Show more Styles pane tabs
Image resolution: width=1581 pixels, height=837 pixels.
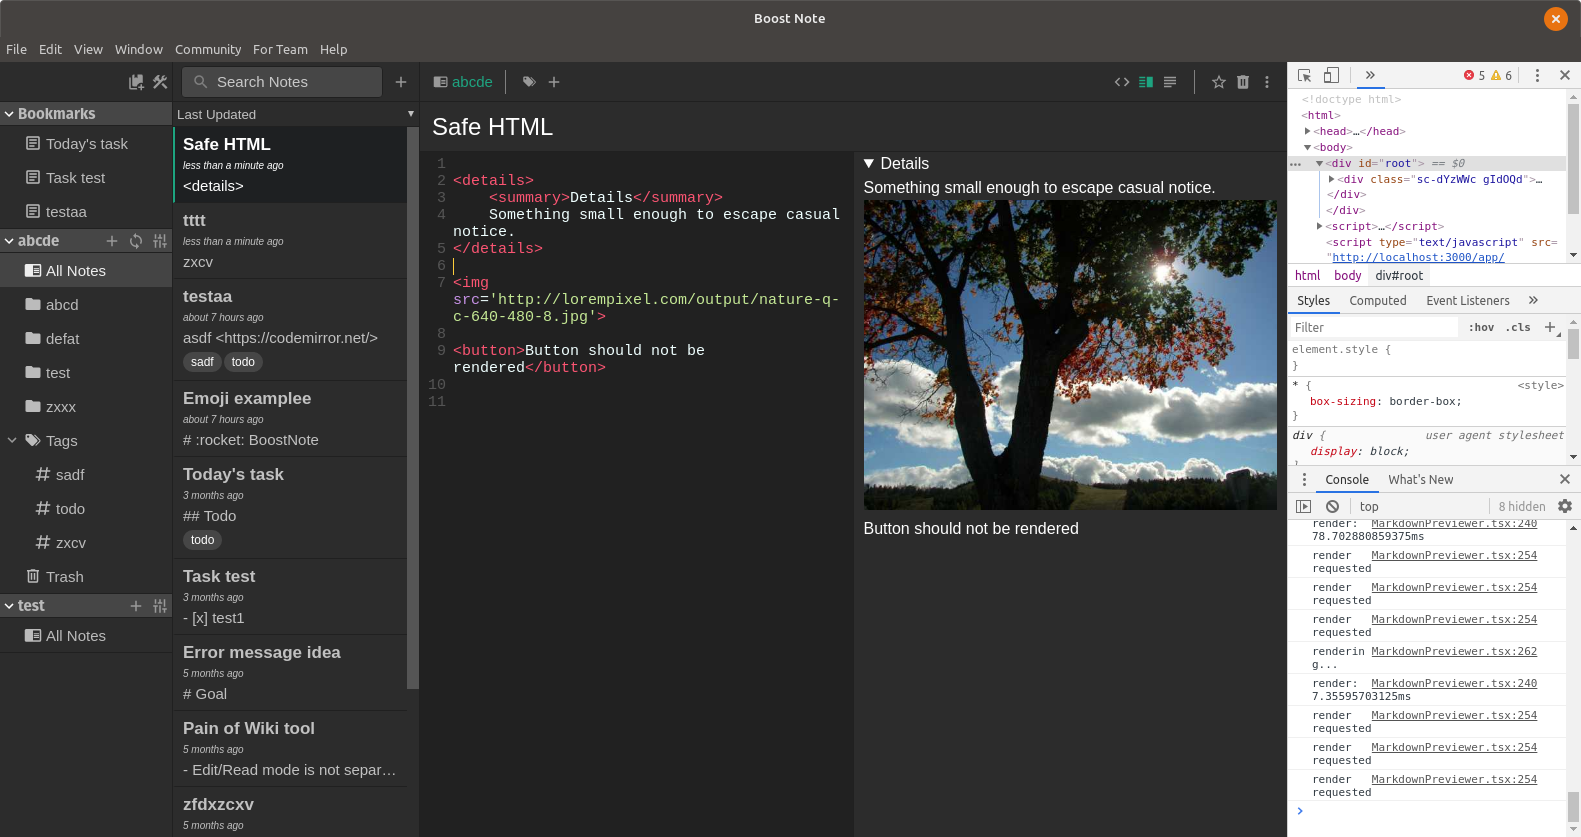pyautogui.click(x=1533, y=300)
